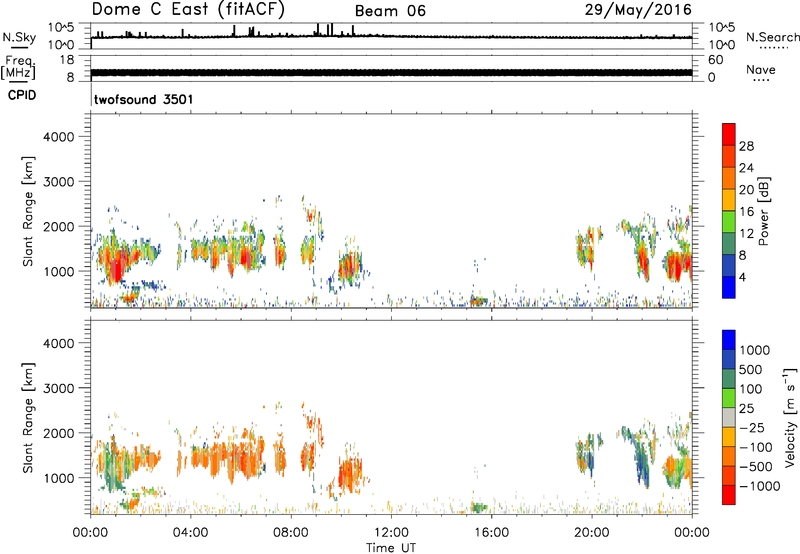Image resolution: width=800 pixels, height=554 pixels.
Task: Click the "Freq. [MHz]" axis label
Action: click(x=18, y=68)
